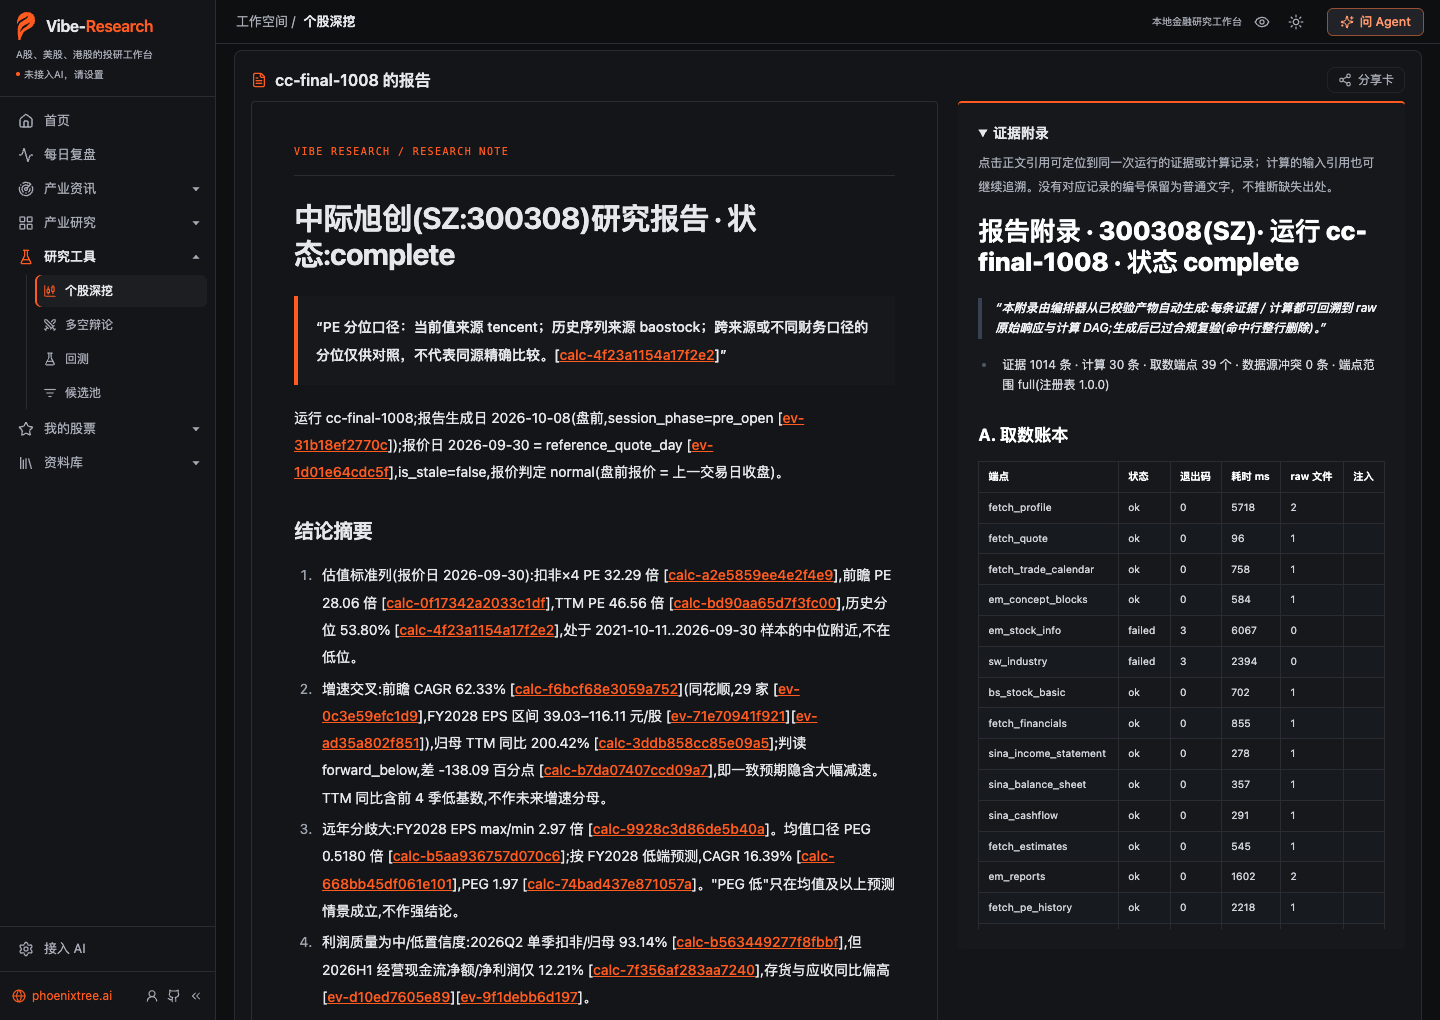Expand the 产业资讯 menu
This screenshot has width=1440, height=1020.
point(107,189)
